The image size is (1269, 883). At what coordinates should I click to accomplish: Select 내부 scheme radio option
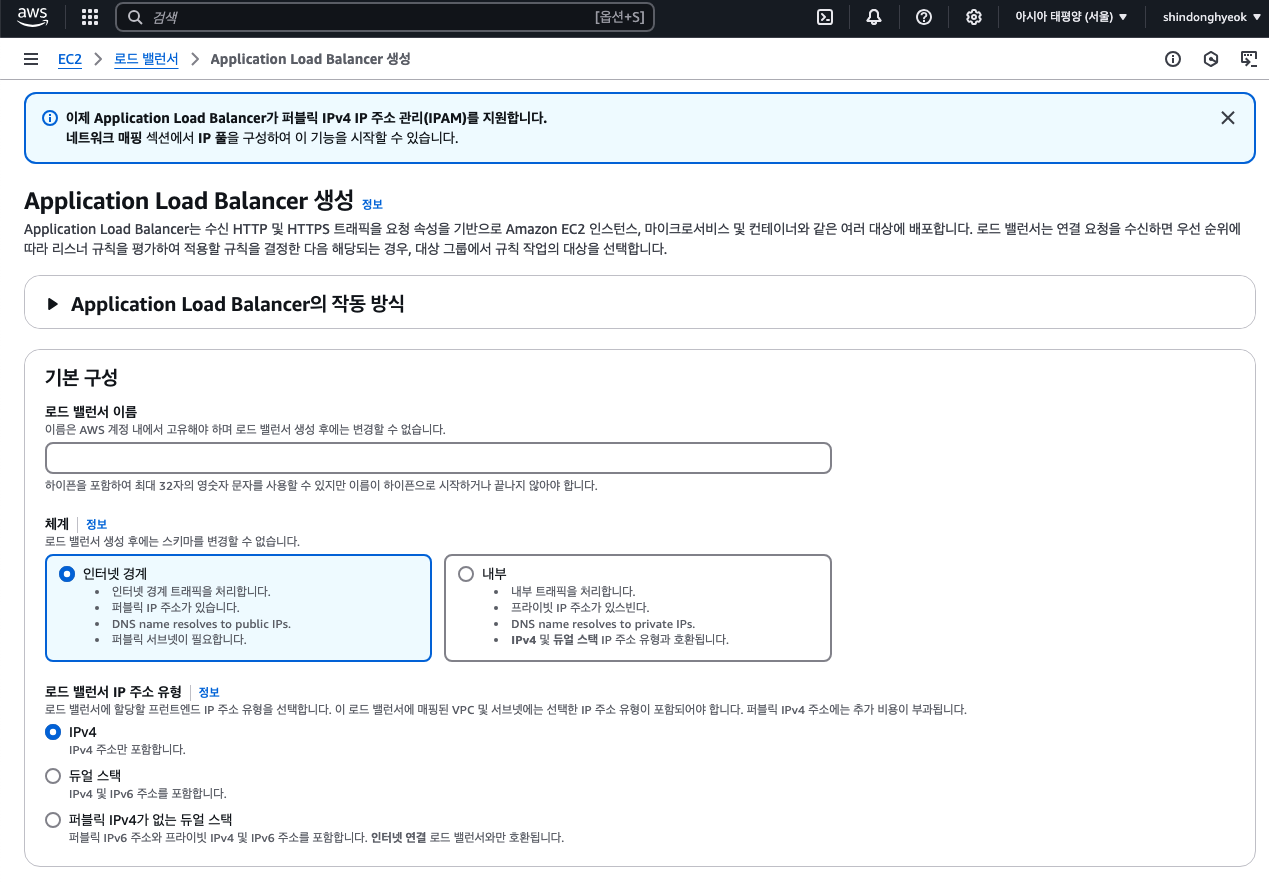point(466,574)
